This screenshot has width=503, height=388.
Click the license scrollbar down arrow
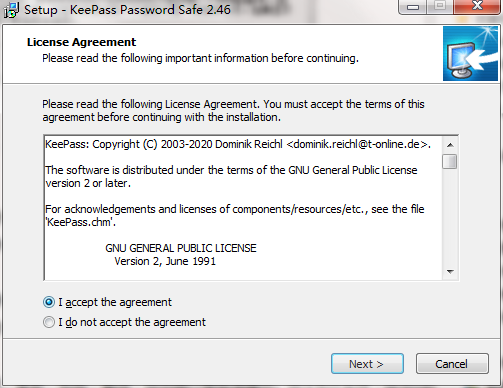(450, 272)
